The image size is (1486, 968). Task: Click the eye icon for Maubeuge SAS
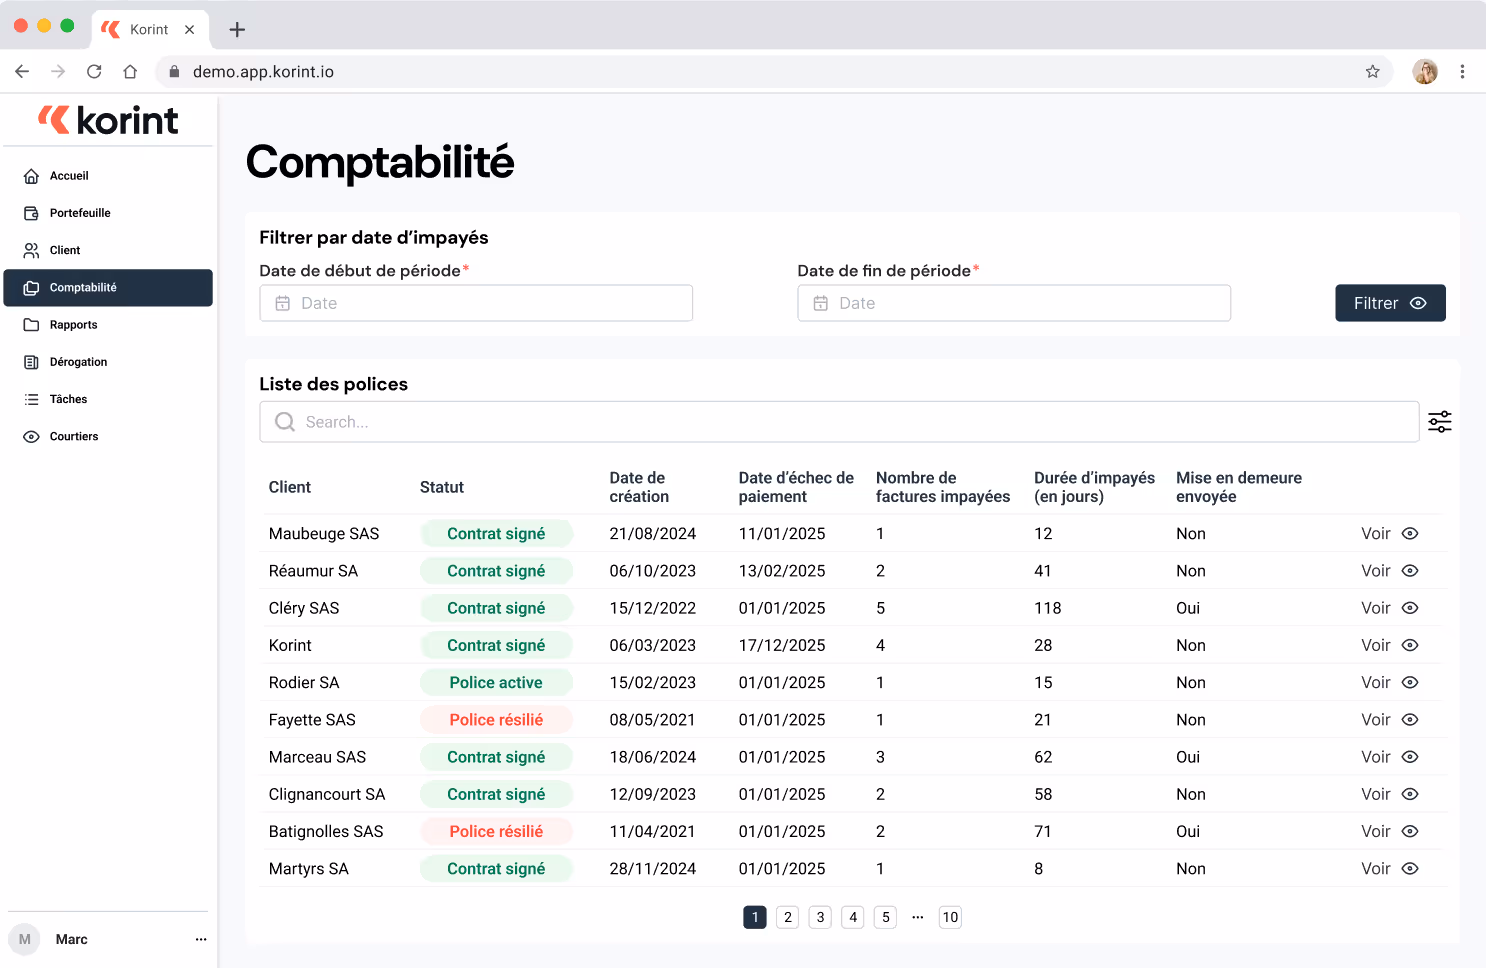1410,534
